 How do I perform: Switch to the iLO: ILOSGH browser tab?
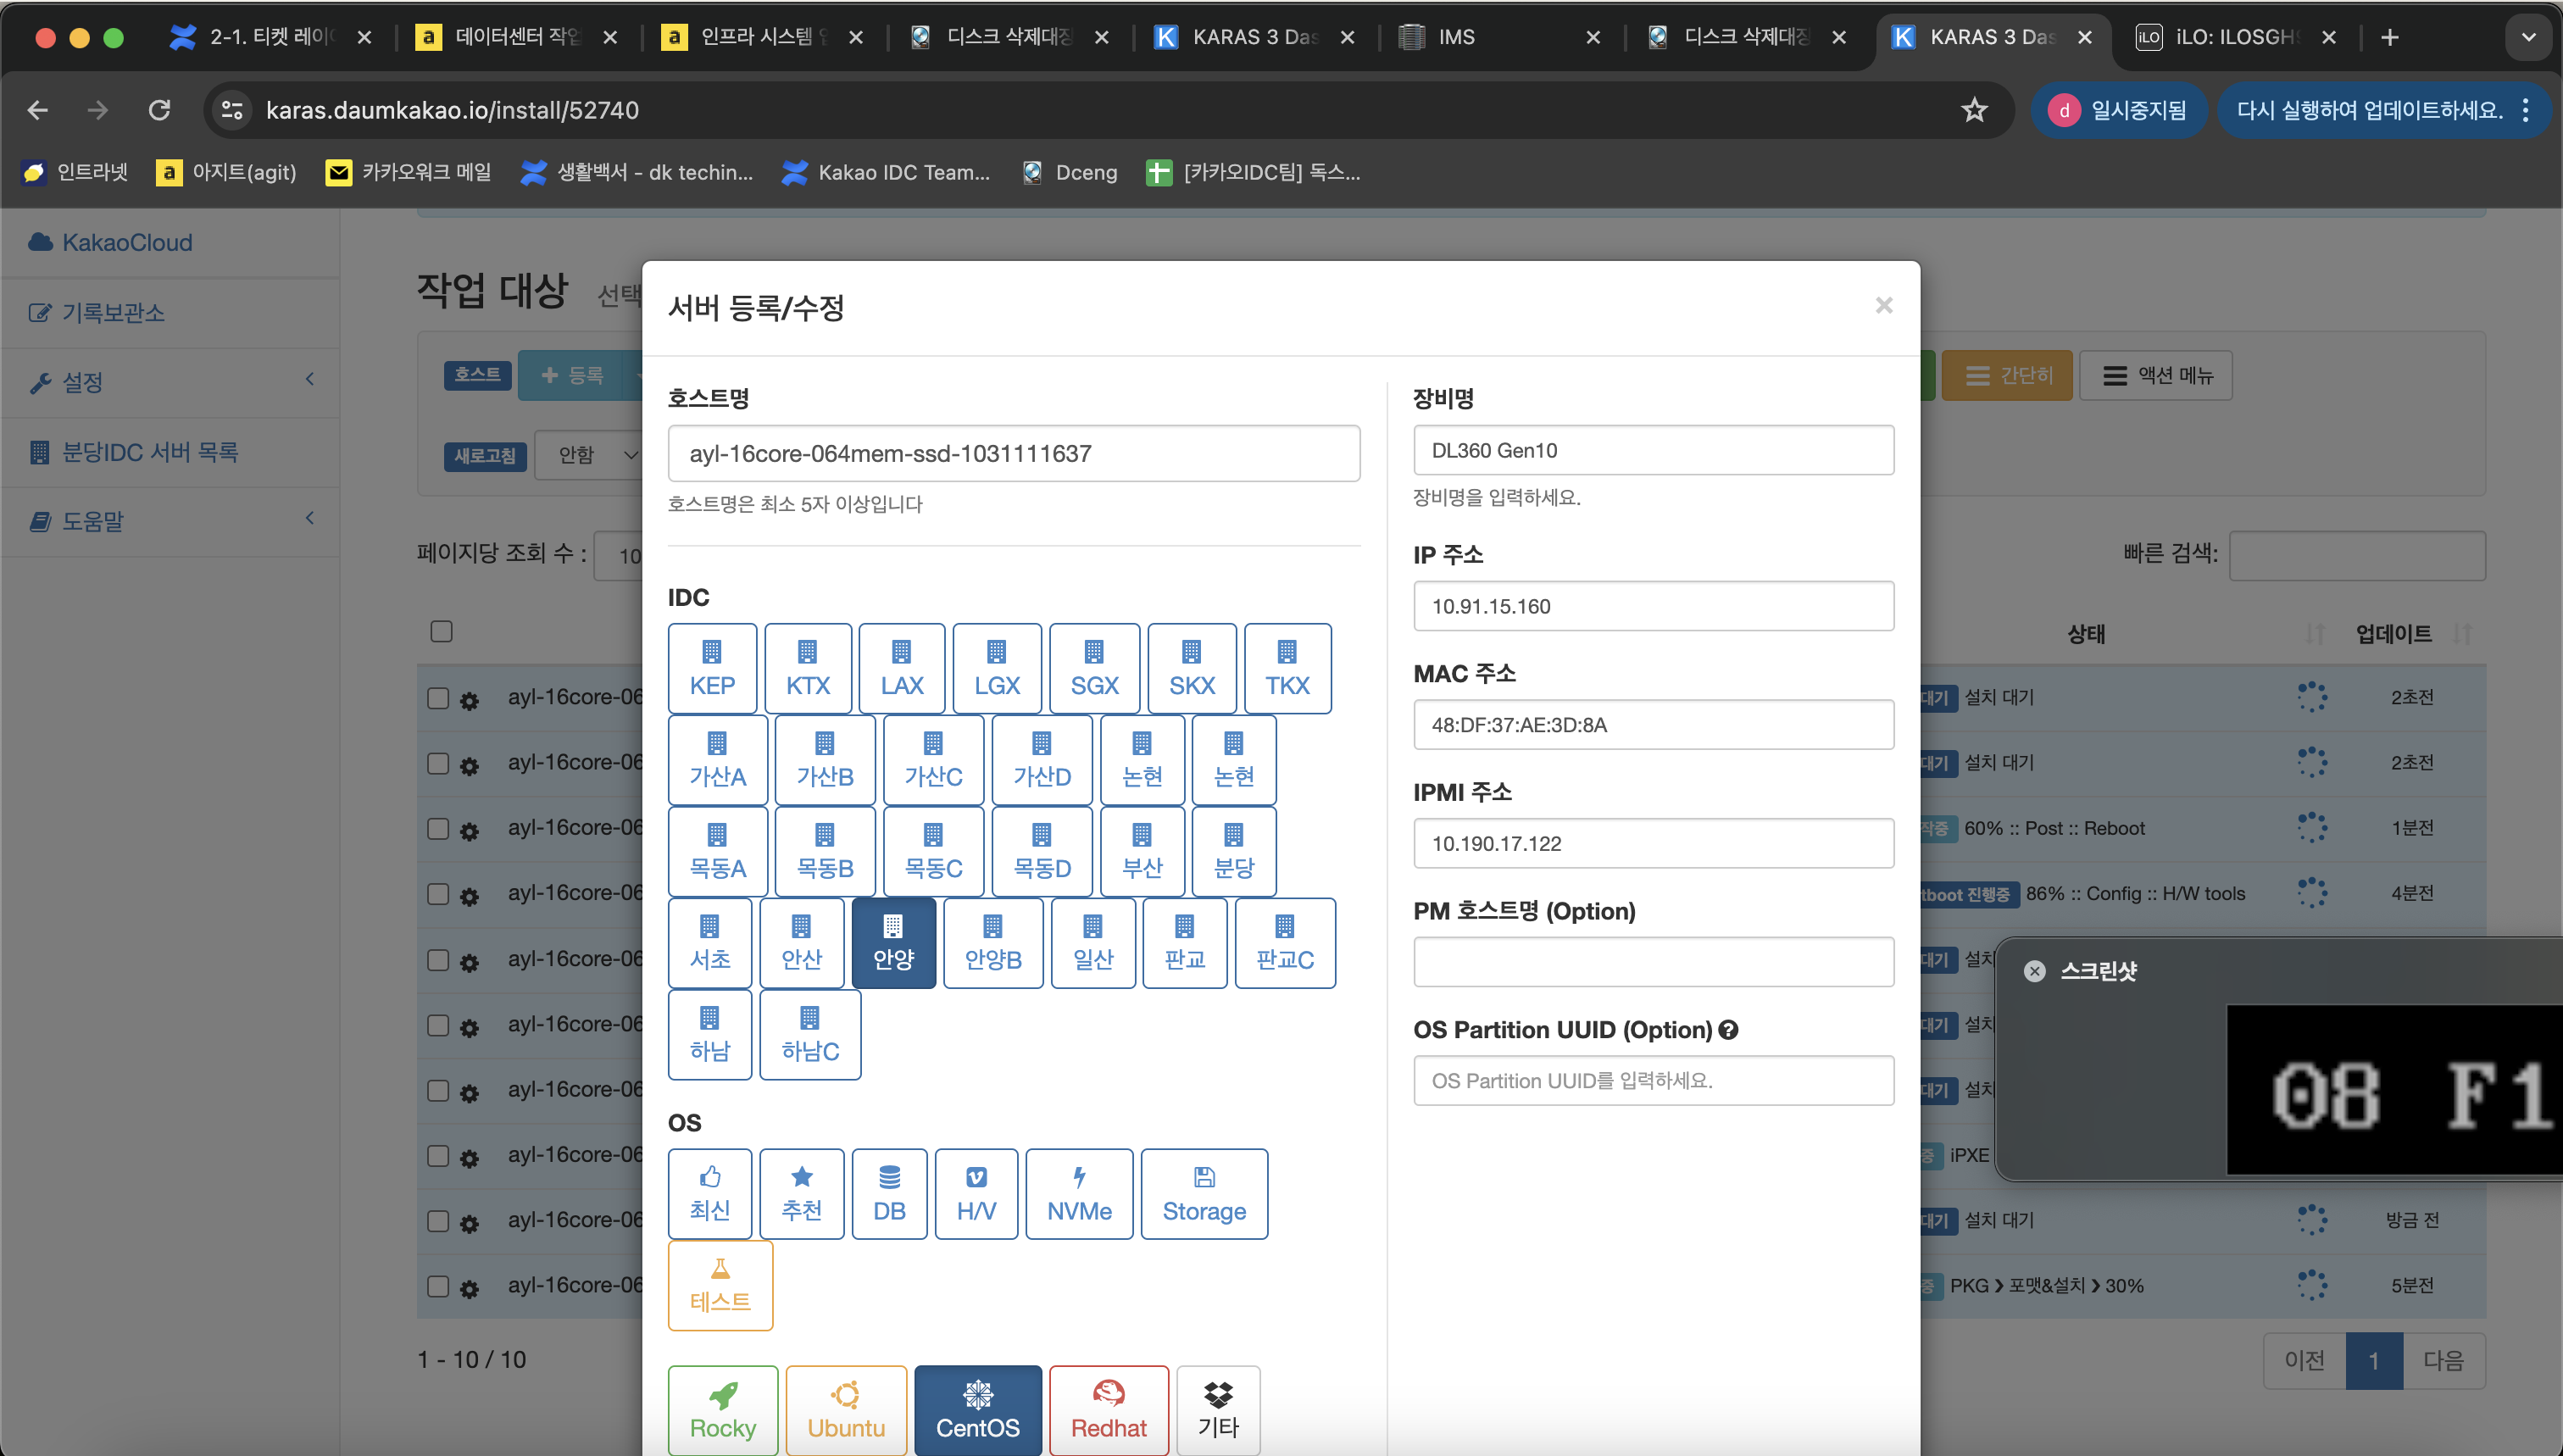click(2236, 37)
